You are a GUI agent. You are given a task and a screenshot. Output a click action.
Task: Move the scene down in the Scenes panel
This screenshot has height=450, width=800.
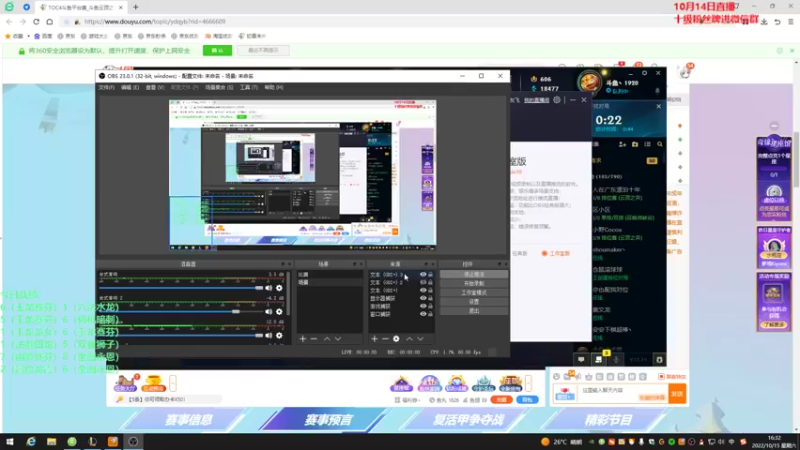coord(338,339)
